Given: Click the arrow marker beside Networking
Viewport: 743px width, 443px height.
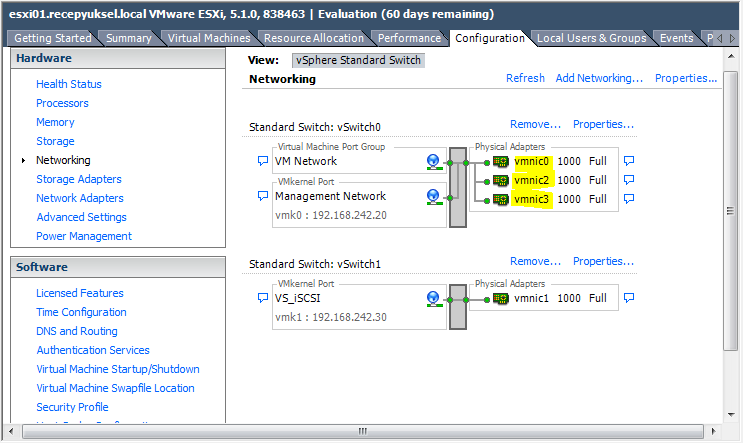Looking at the screenshot, I should click(23, 161).
